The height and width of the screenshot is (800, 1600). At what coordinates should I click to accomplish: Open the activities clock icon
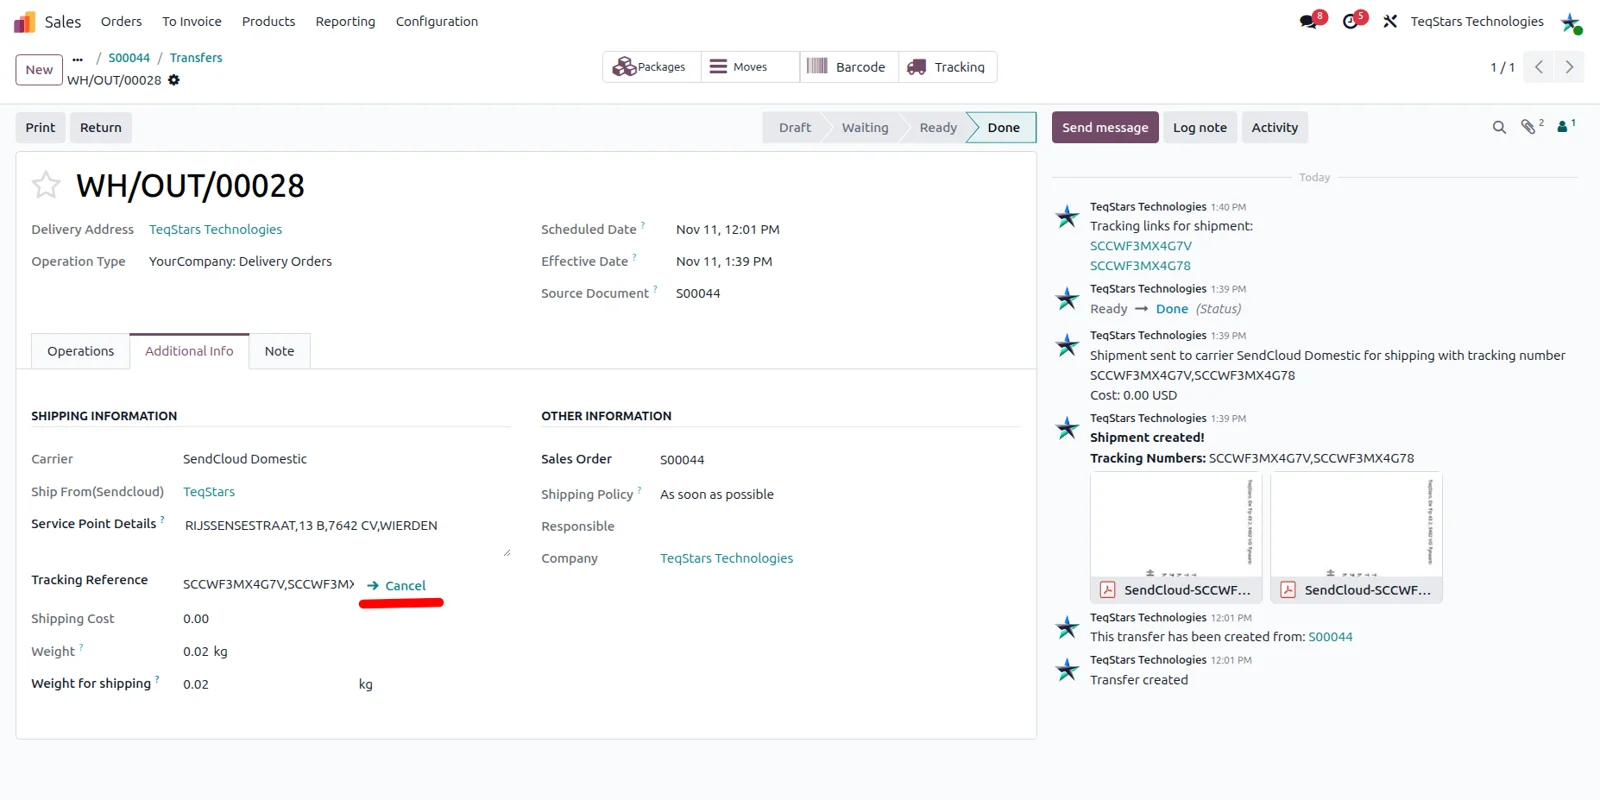coord(1351,21)
